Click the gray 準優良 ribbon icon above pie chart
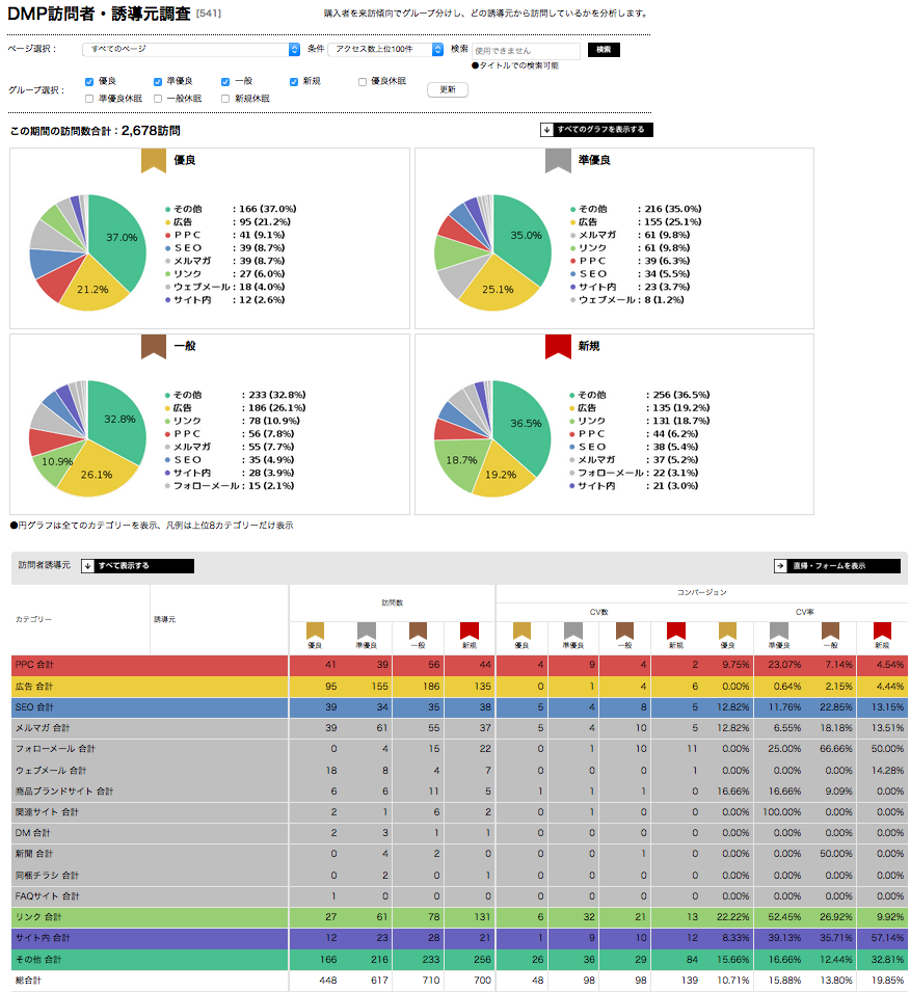Screen dimensions: 910x992 pos(558,161)
